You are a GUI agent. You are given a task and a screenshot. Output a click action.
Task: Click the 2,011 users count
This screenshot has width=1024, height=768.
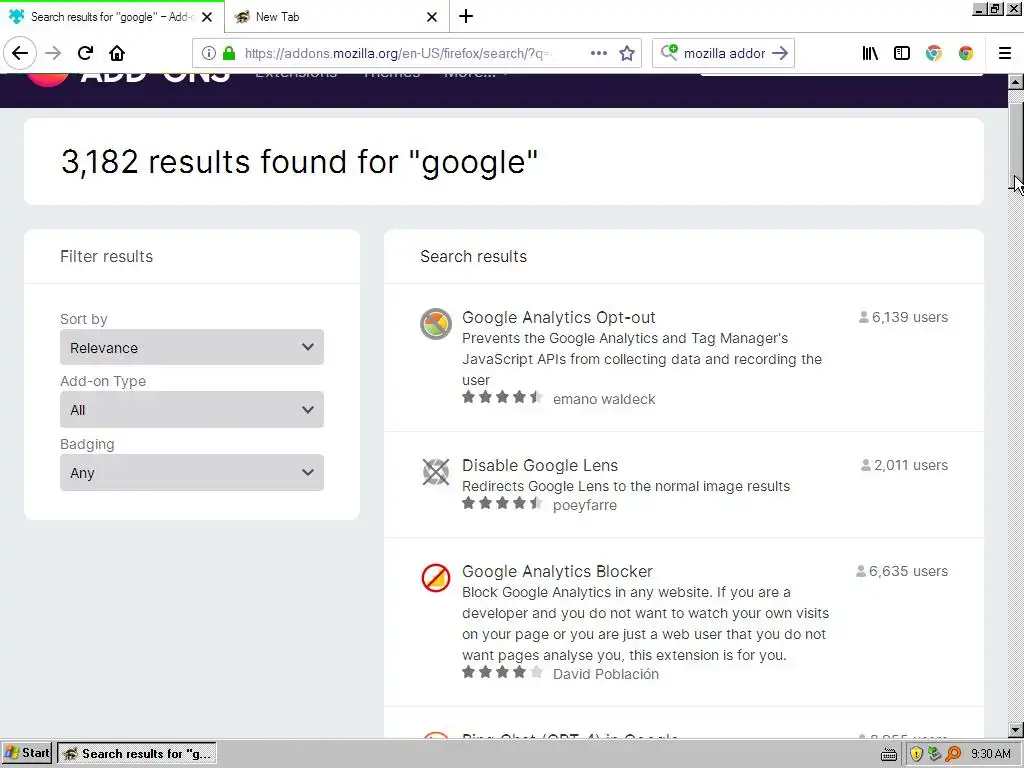904,466
